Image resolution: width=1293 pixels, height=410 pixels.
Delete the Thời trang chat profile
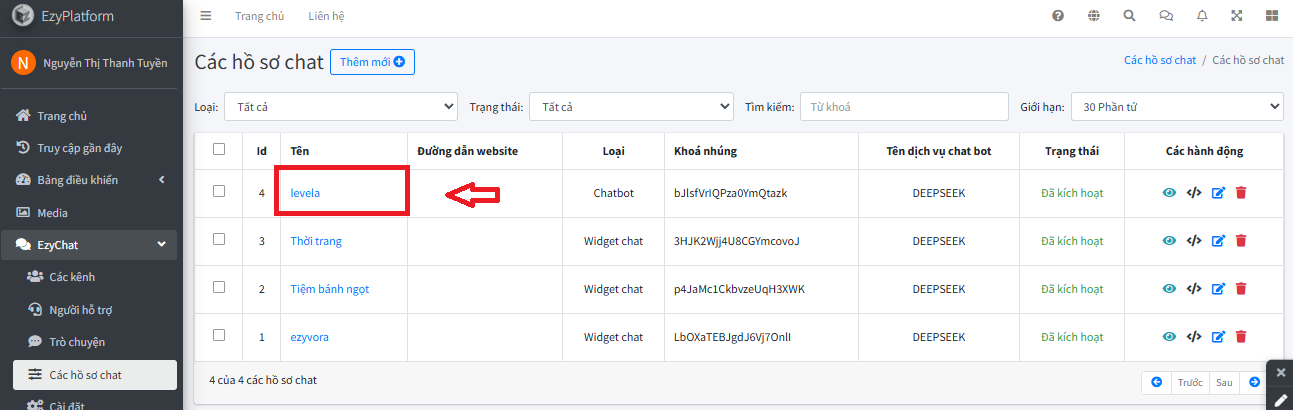pos(1241,241)
